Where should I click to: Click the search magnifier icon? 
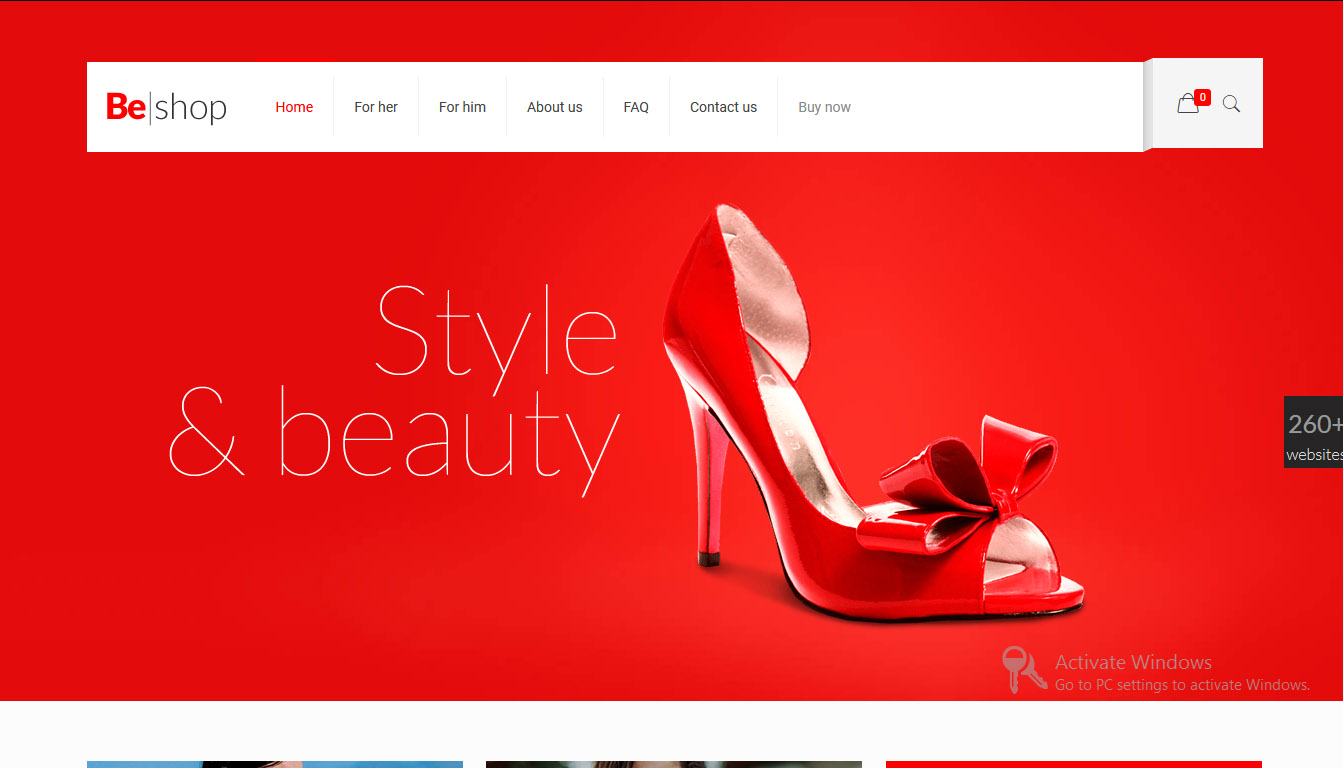tap(1231, 104)
